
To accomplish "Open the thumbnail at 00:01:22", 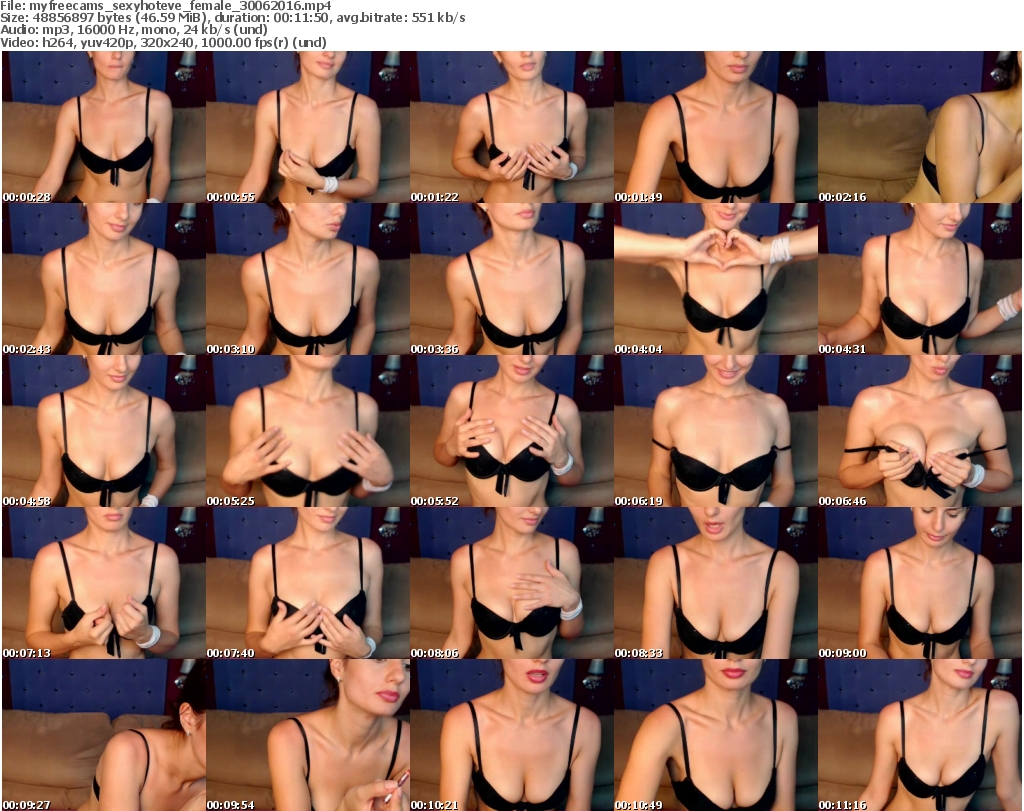I will pos(511,127).
